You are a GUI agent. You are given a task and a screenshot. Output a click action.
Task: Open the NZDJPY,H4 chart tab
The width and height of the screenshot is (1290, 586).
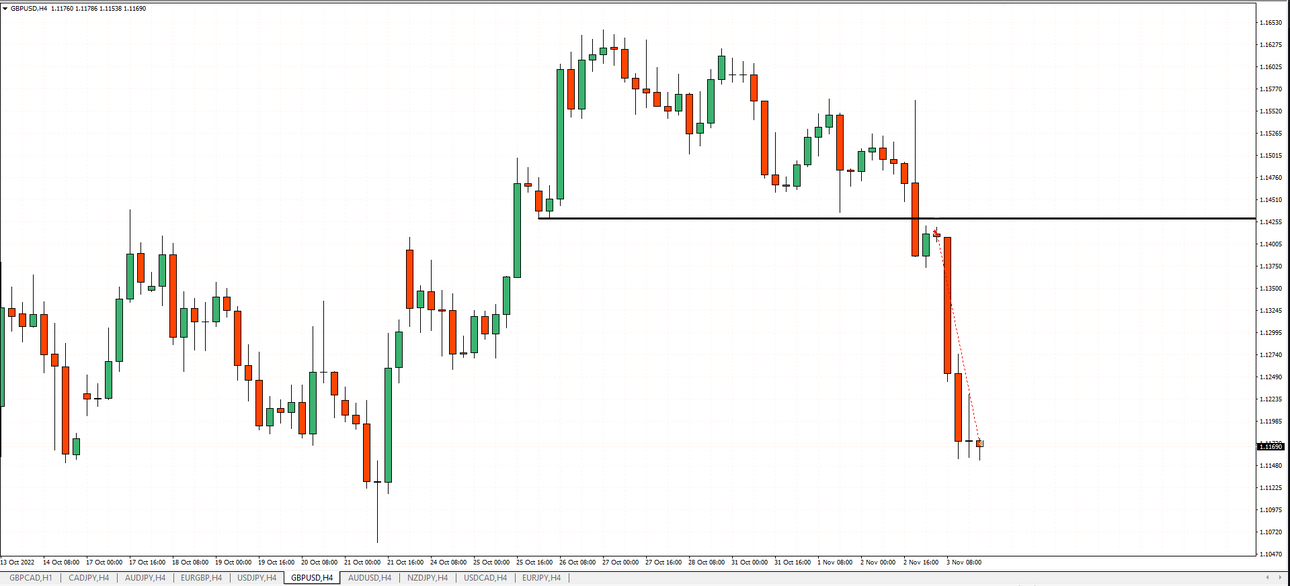427,578
